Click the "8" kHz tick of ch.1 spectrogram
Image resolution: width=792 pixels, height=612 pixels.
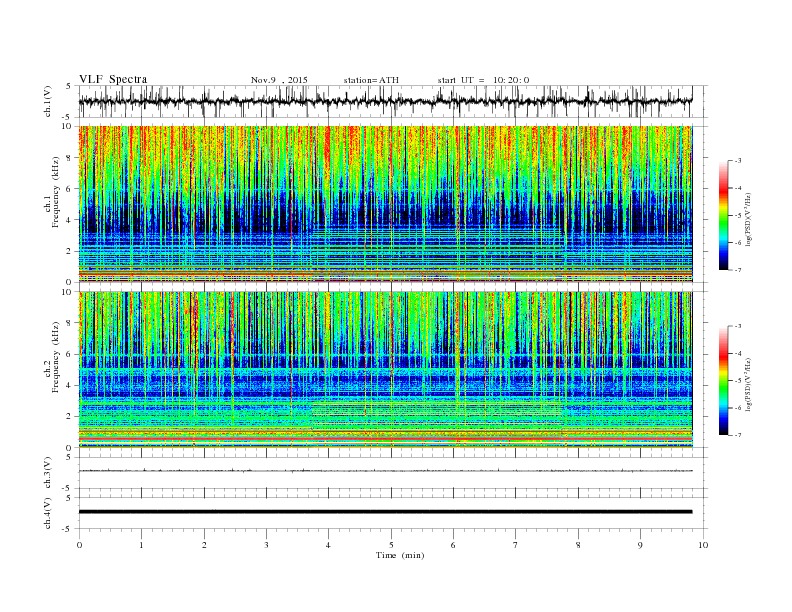[70, 158]
